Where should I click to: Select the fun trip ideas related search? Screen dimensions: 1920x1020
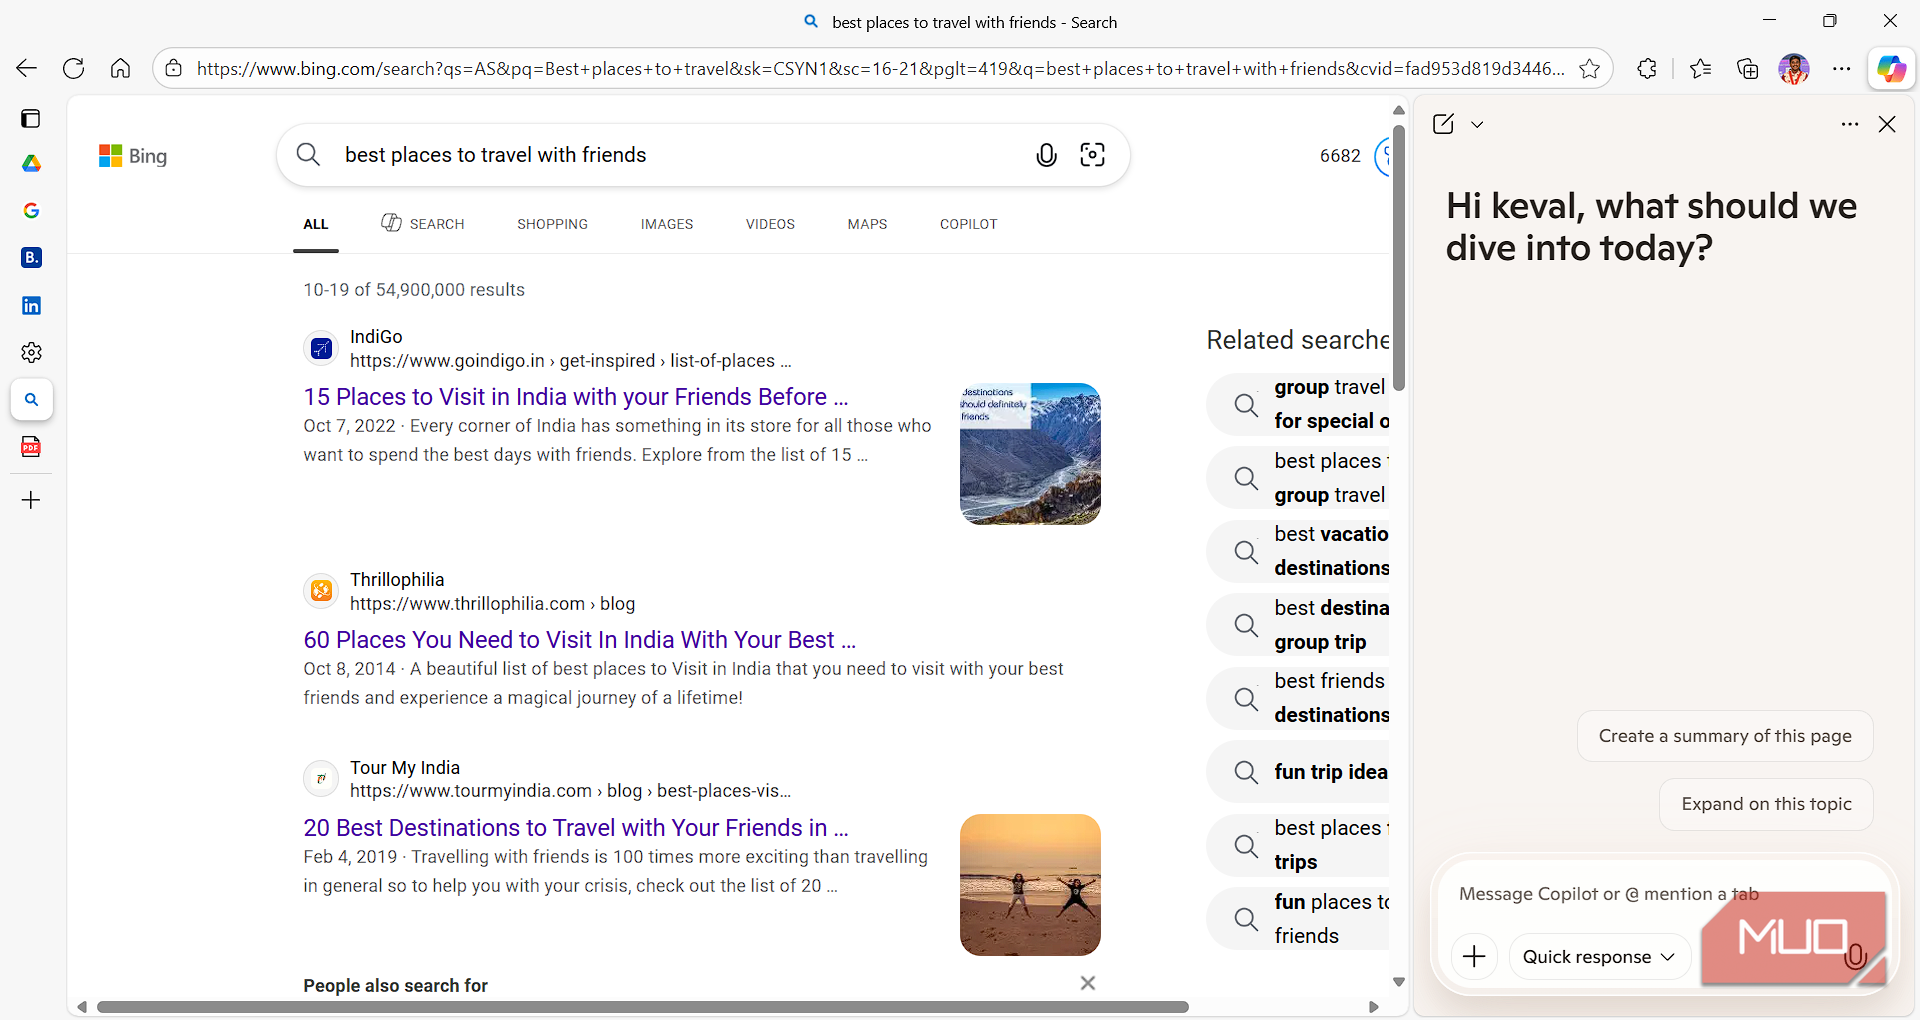pos(1299,772)
